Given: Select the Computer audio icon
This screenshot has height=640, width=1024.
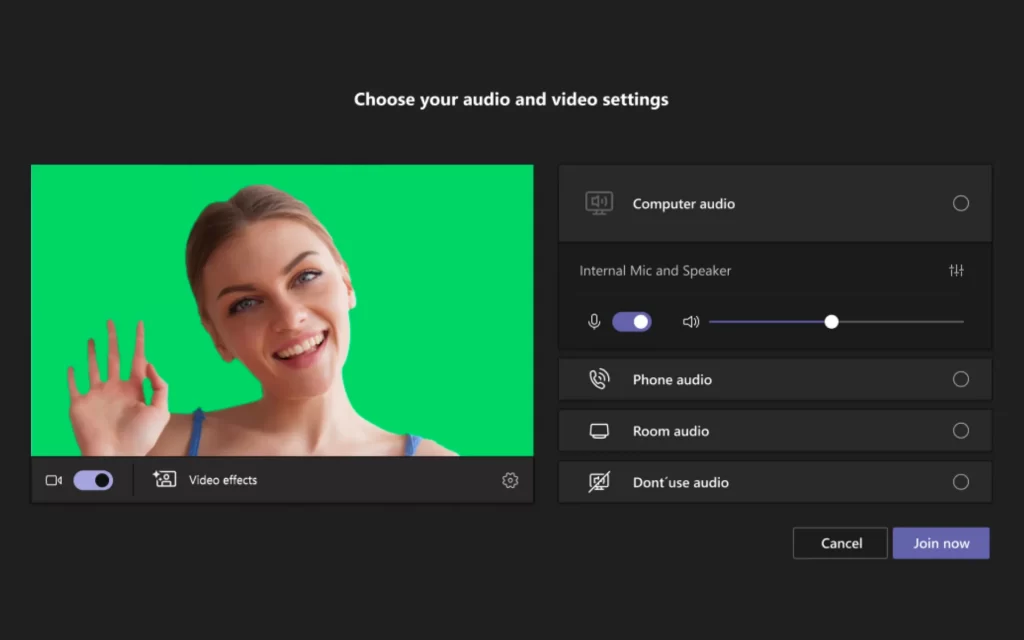Looking at the screenshot, I should tap(599, 203).
